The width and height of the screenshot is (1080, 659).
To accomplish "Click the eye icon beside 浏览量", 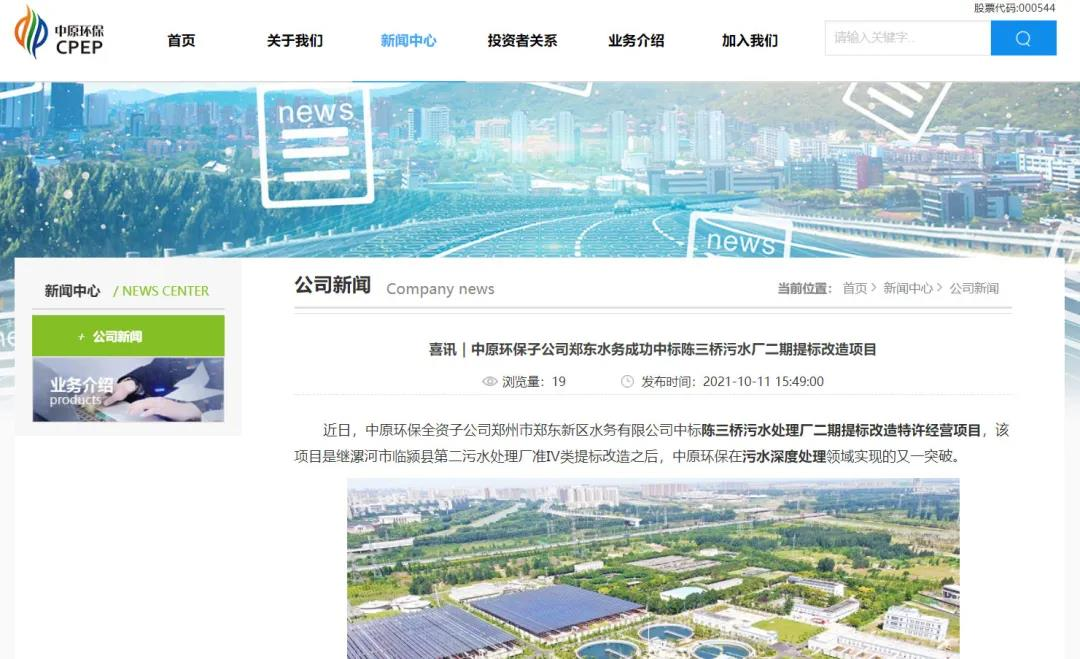I will [489, 381].
